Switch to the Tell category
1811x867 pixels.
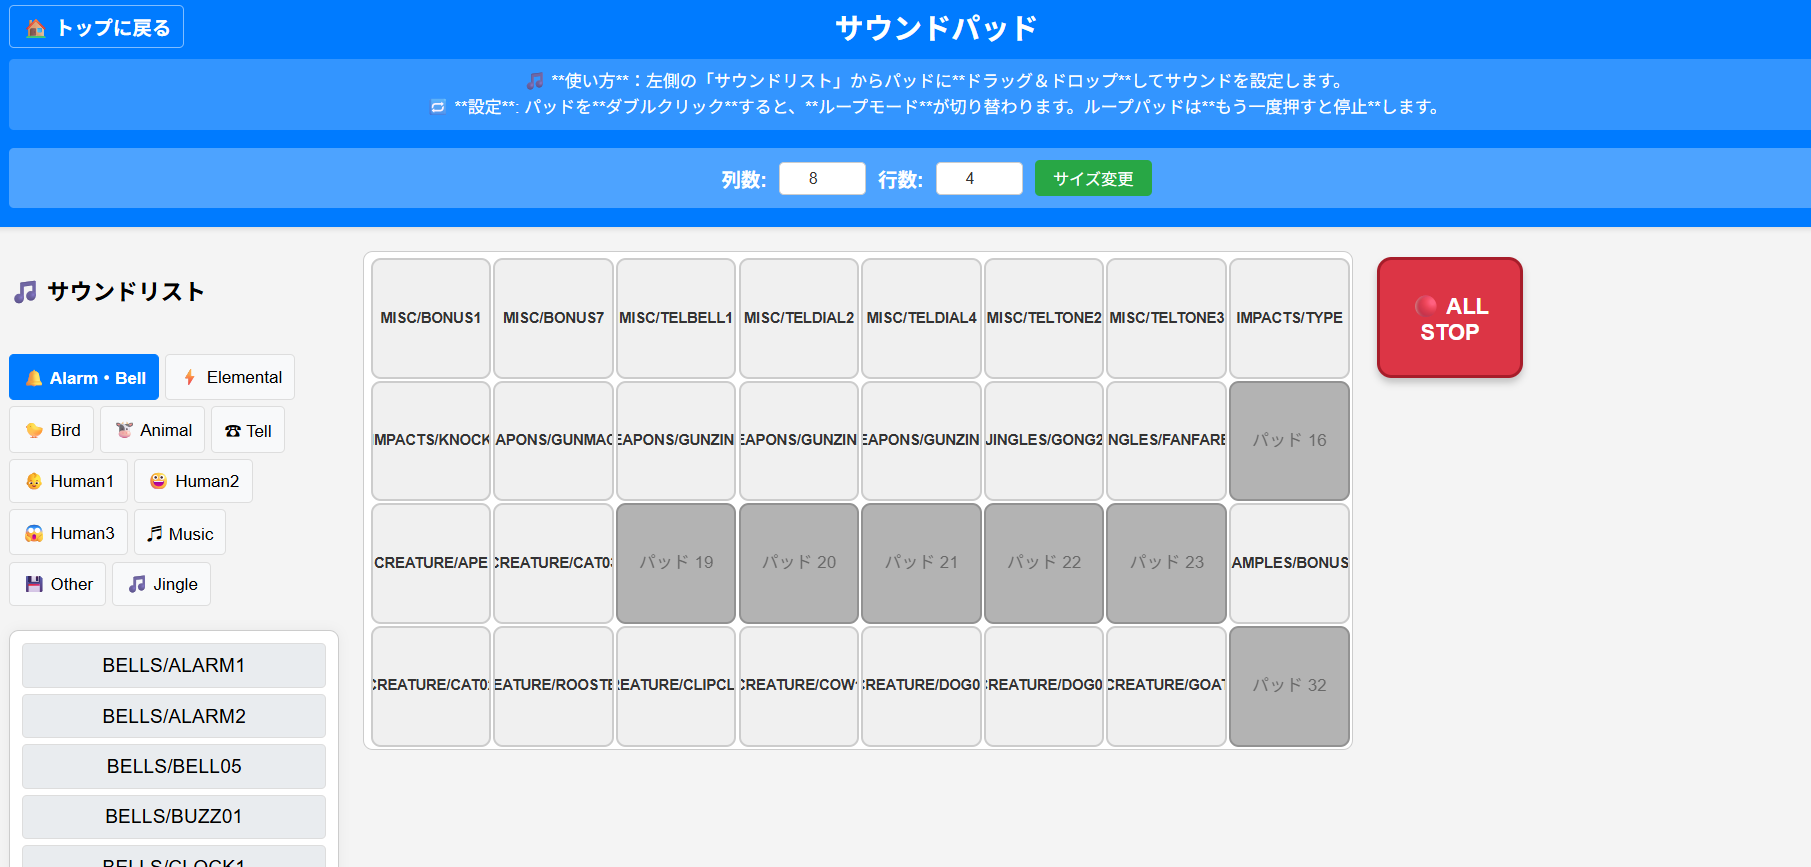pos(248,430)
